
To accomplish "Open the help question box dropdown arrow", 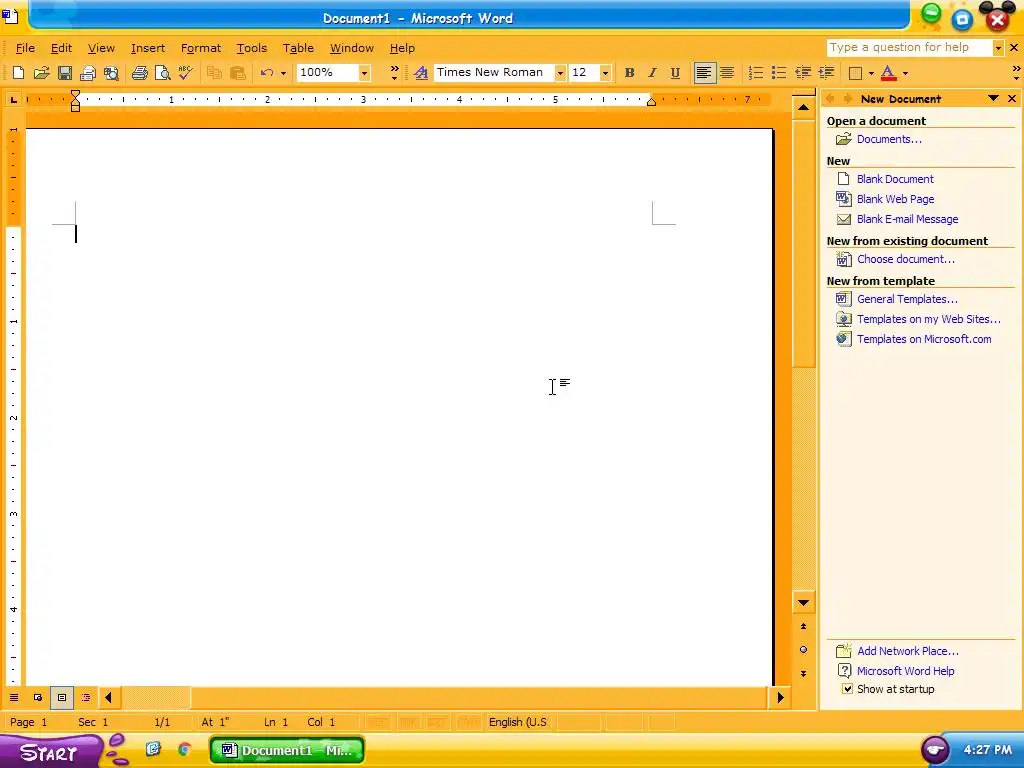I will [998, 48].
